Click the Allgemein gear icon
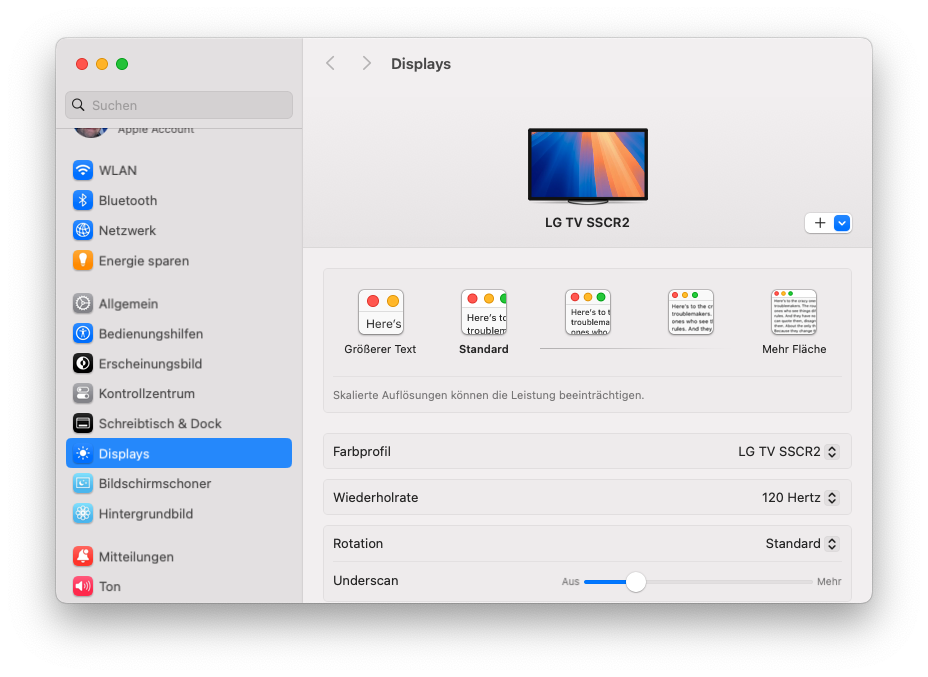Image resolution: width=928 pixels, height=677 pixels. coord(83,304)
